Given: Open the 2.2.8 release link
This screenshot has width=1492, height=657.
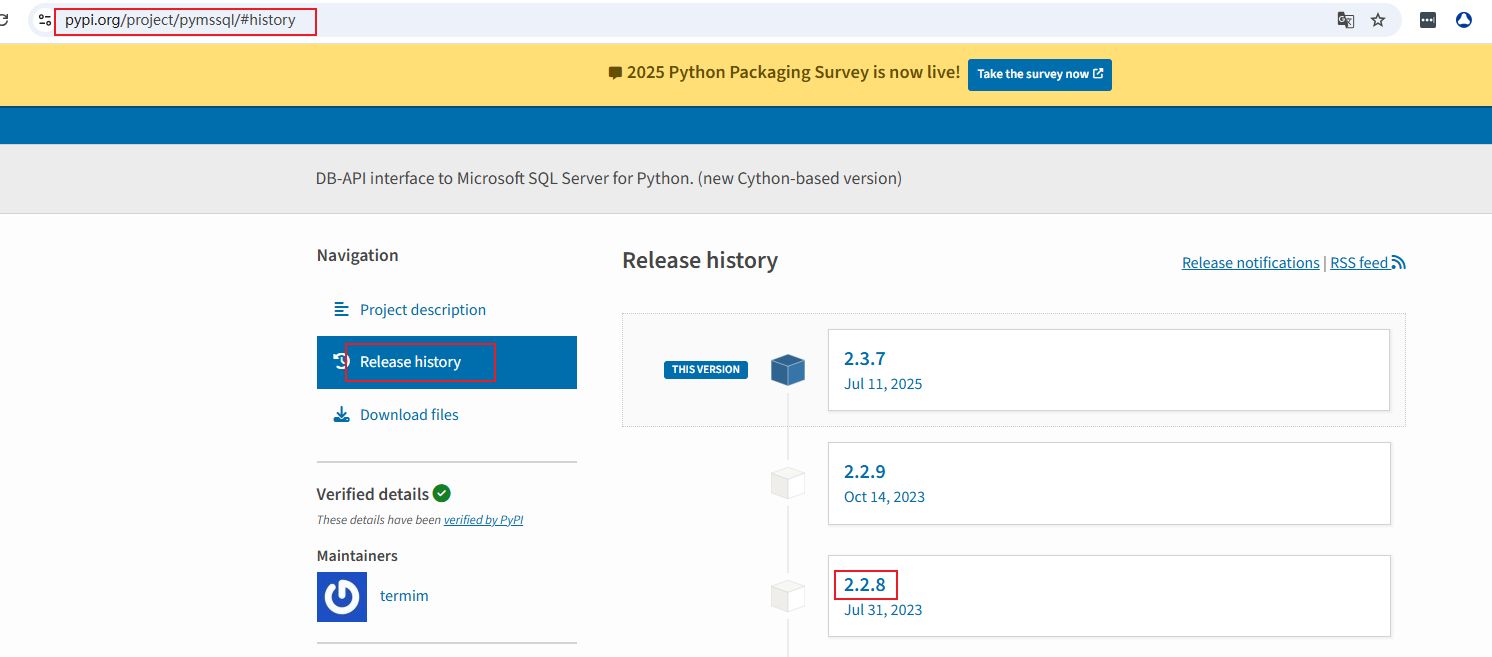Looking at the screenshot, I should pos(865,585).
